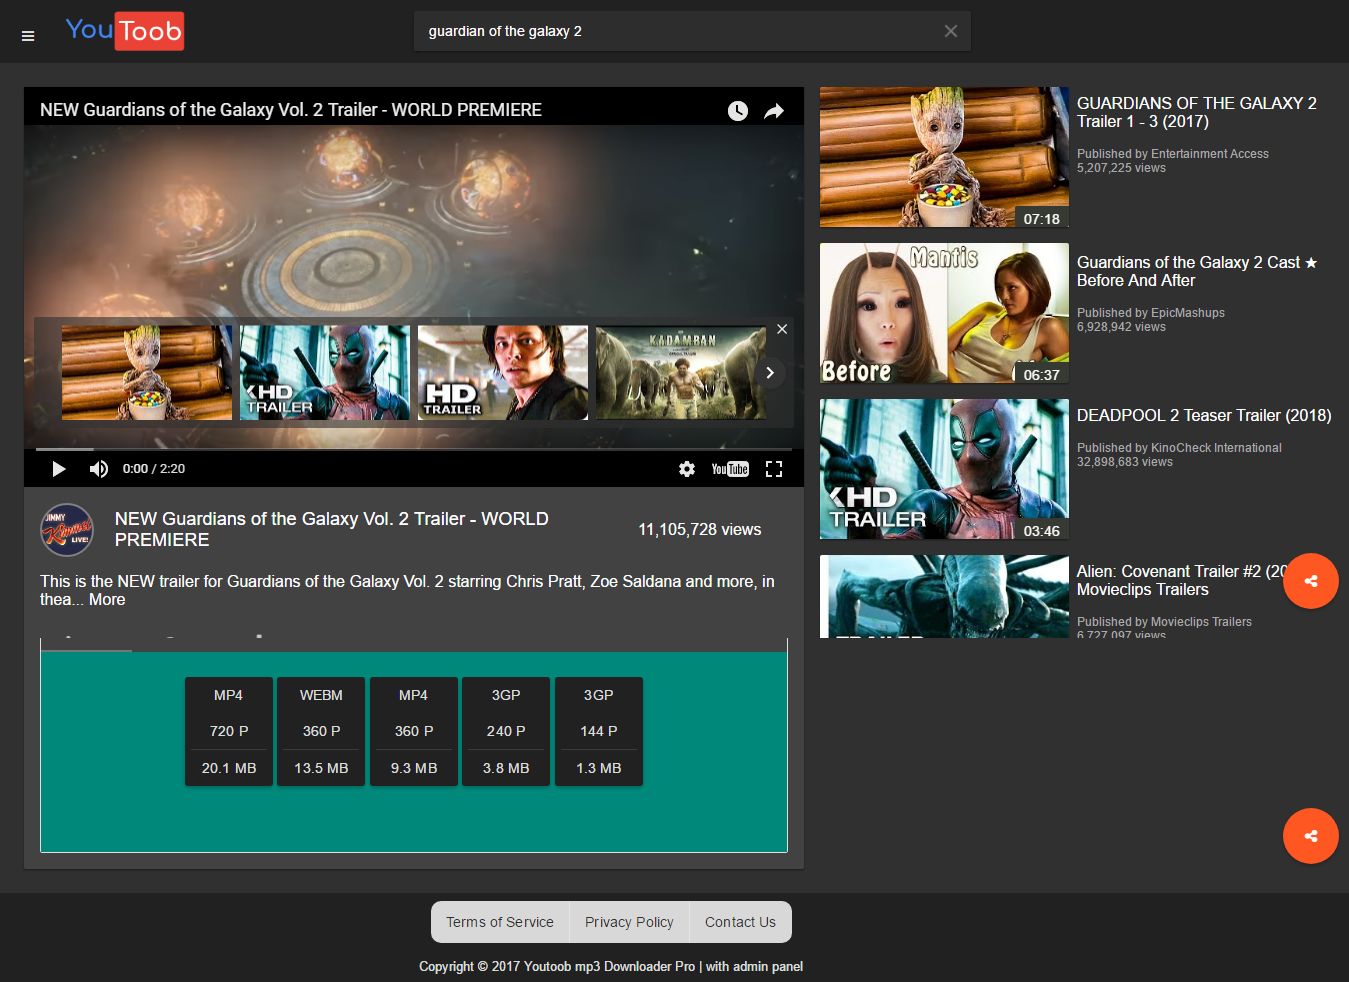
Task: Click the share arrow in the player header
Action: coord(774,111)
